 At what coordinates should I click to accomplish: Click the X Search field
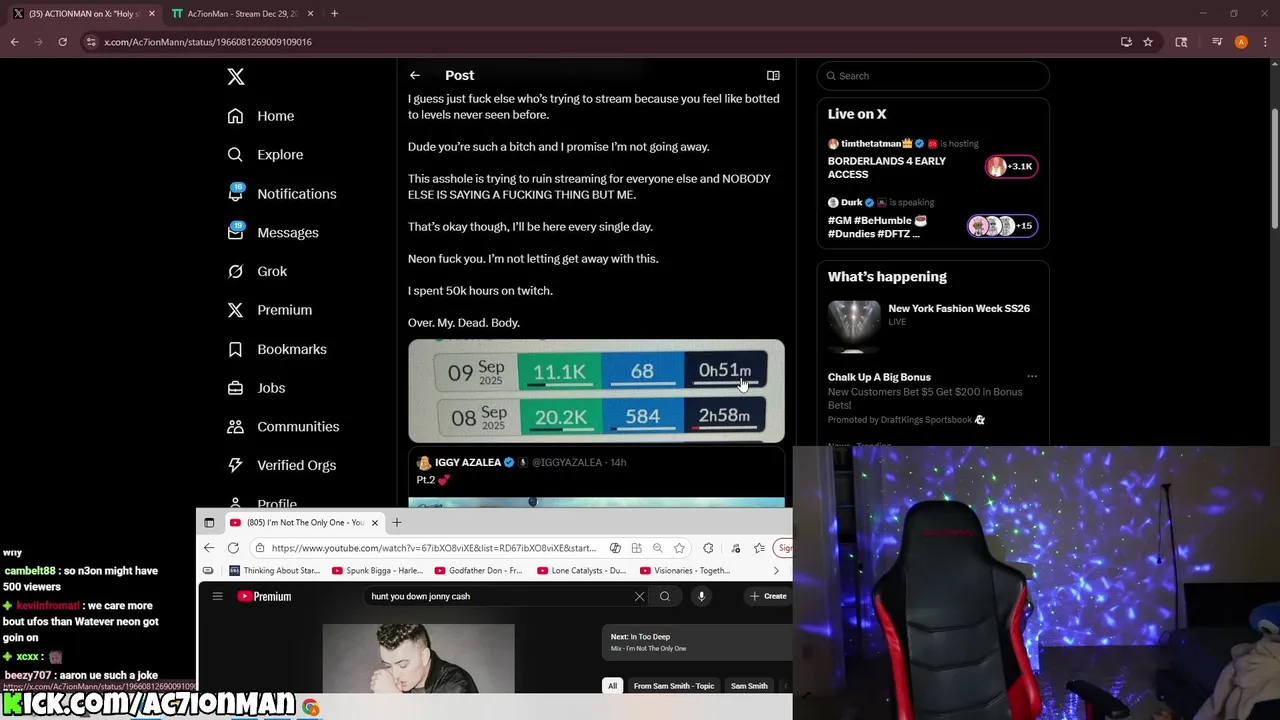[x=933, y=76]
